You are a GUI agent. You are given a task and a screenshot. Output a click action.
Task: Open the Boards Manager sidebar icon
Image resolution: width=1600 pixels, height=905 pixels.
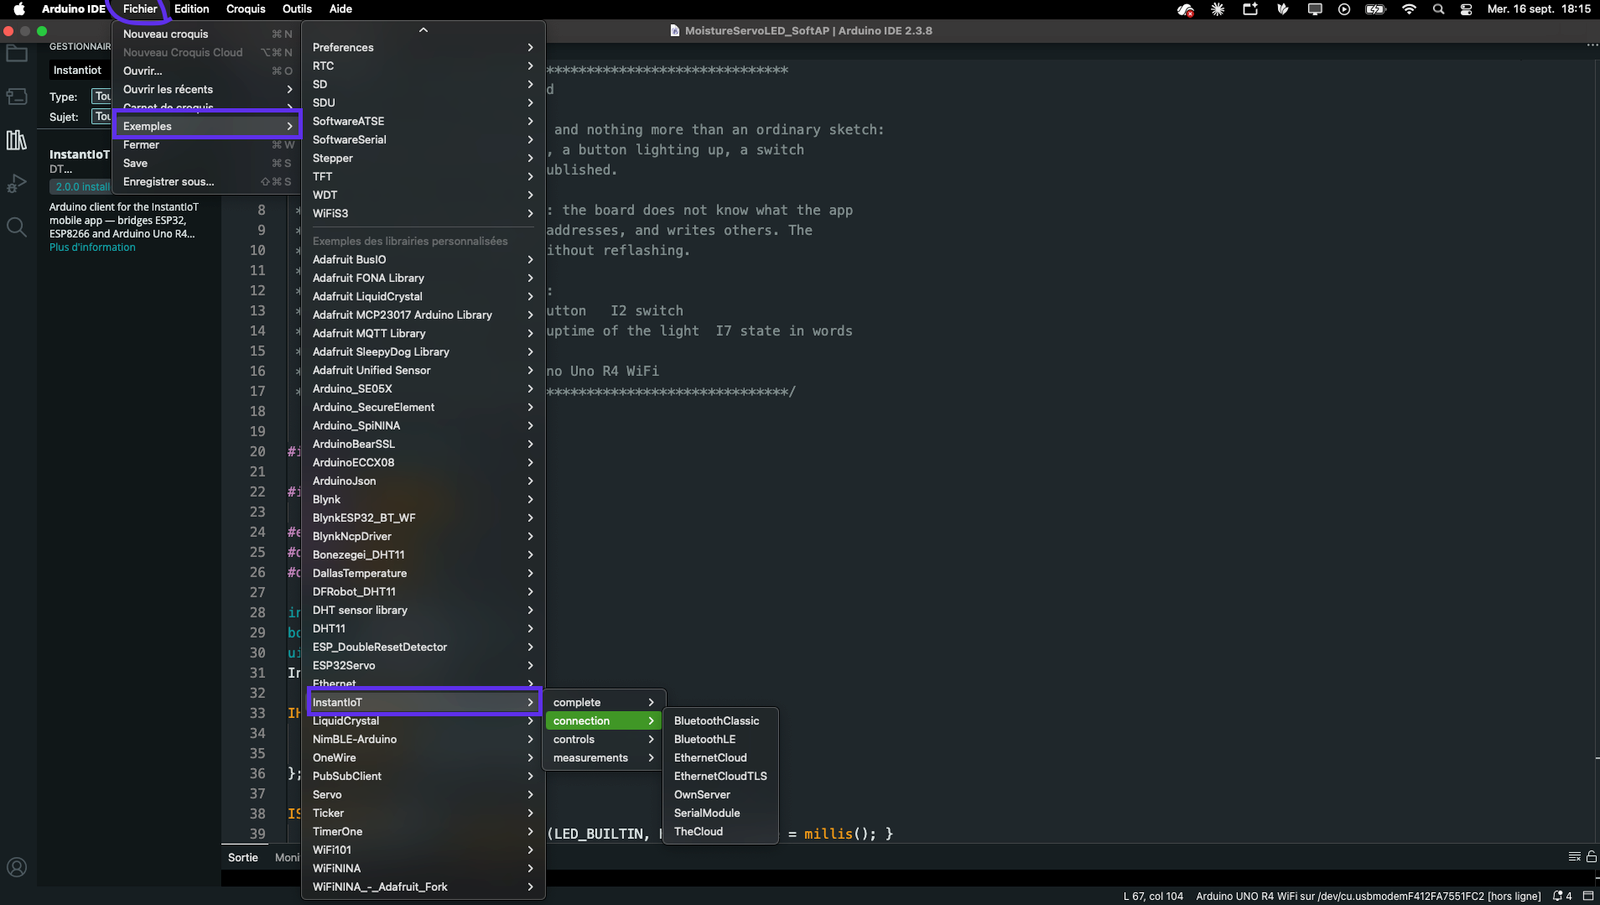(17, 97)
